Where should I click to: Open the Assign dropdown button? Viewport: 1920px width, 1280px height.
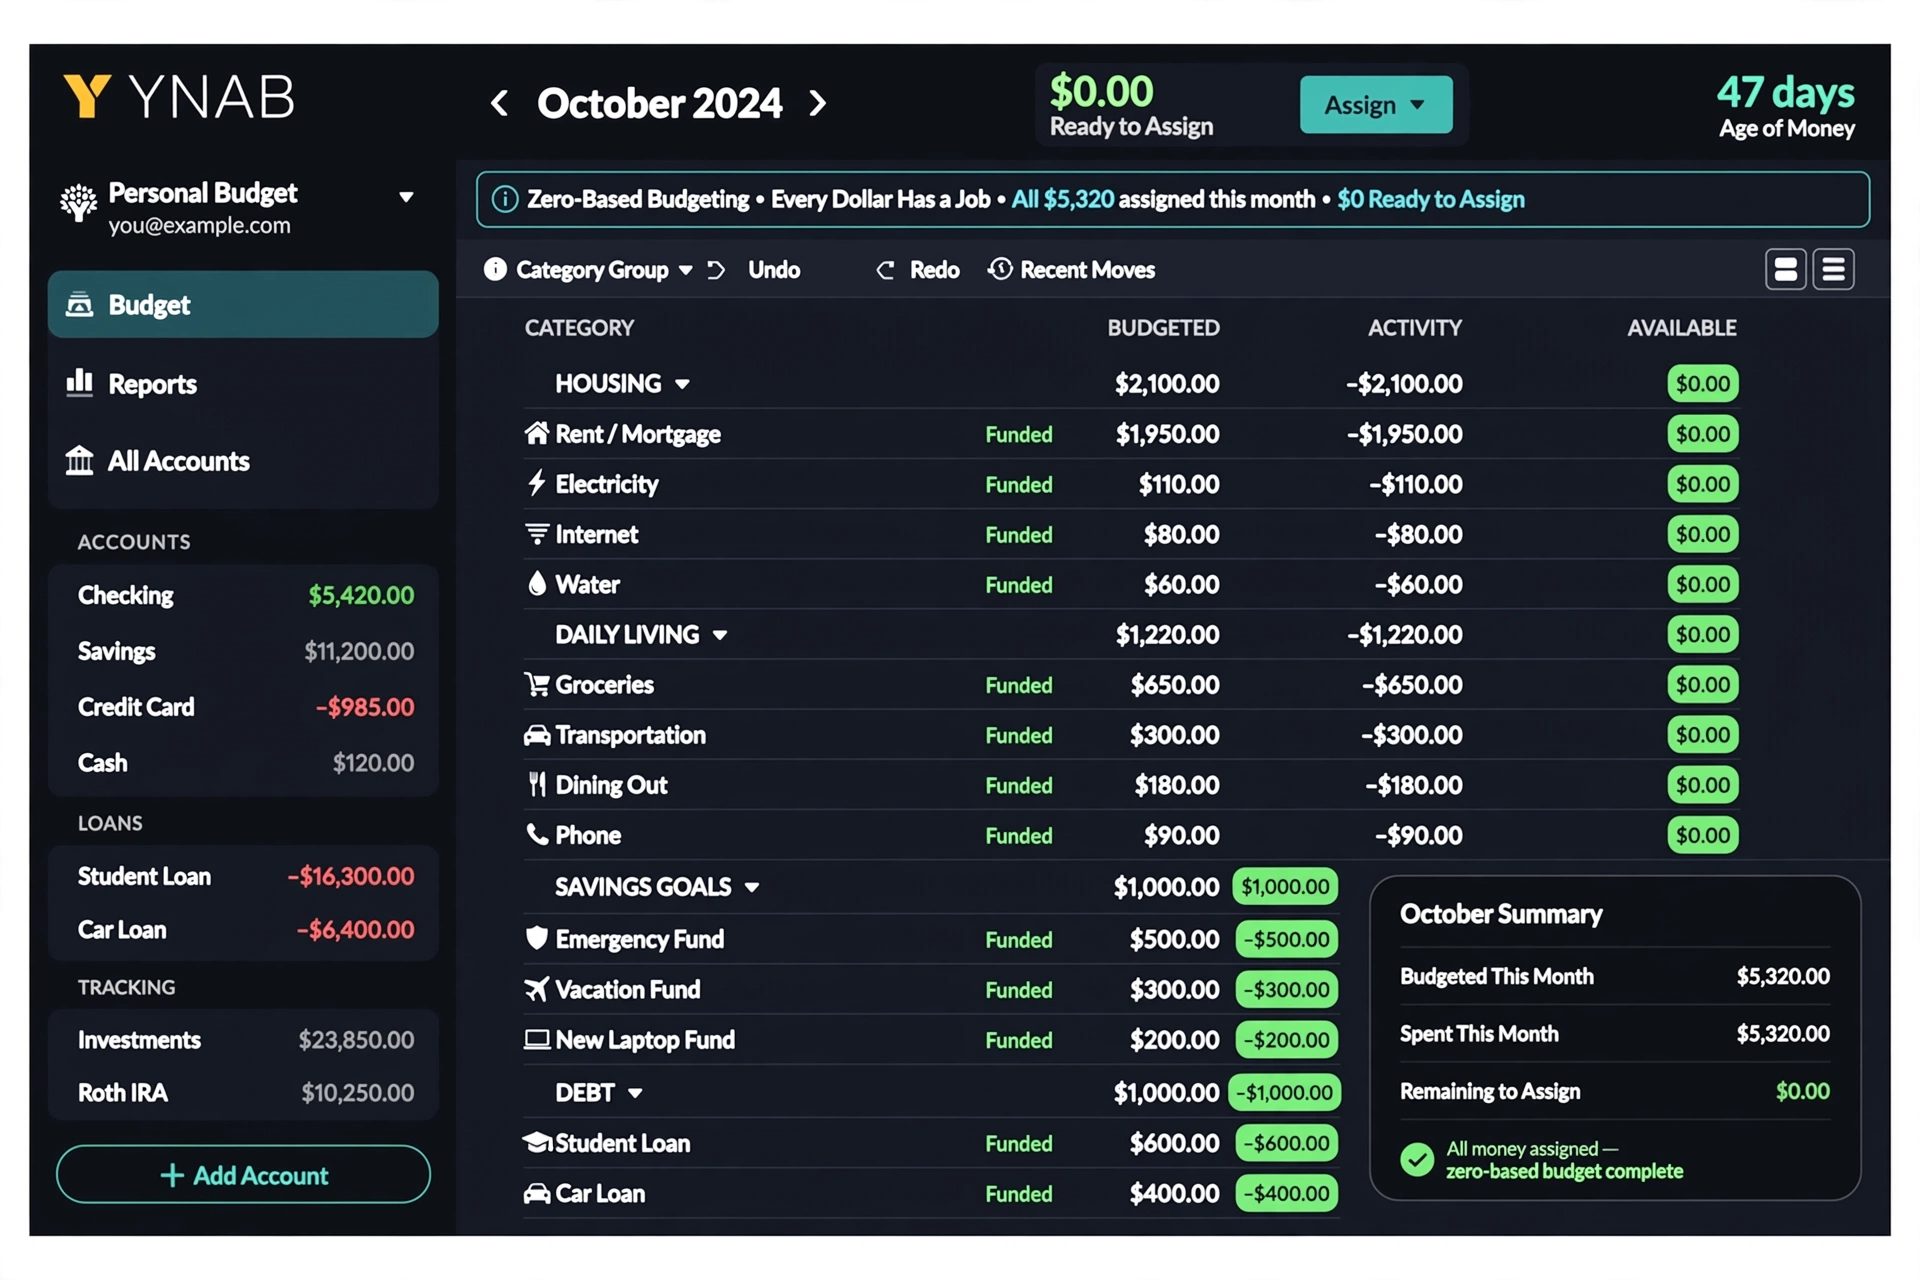coord(1376,104)
